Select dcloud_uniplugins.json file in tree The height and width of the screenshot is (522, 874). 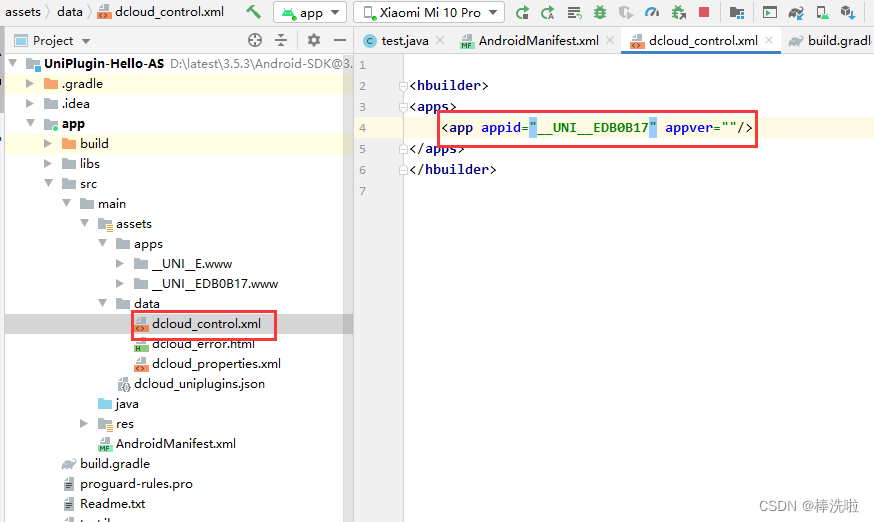(199, 384)
